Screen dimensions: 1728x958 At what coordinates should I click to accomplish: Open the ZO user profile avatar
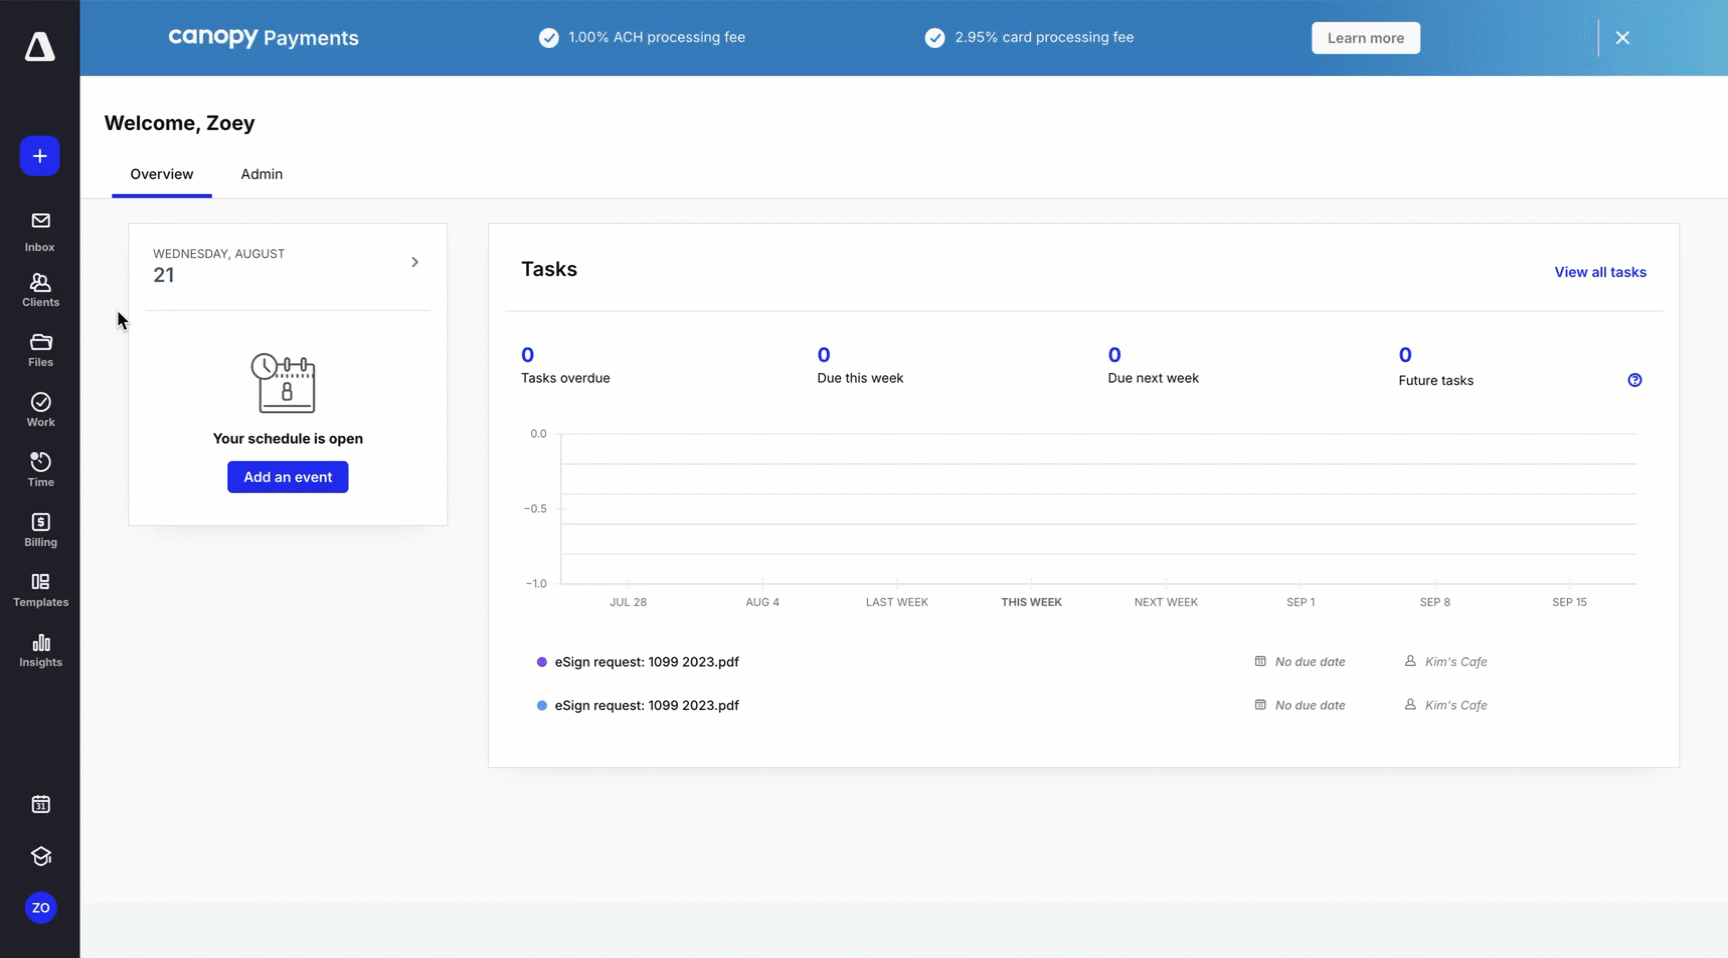point(40,908)
